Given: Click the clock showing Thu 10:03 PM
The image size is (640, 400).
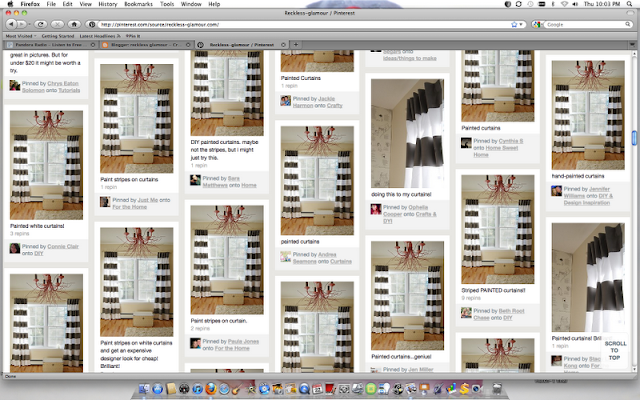Looking at the screenshot, I should (x=602, y=4).
